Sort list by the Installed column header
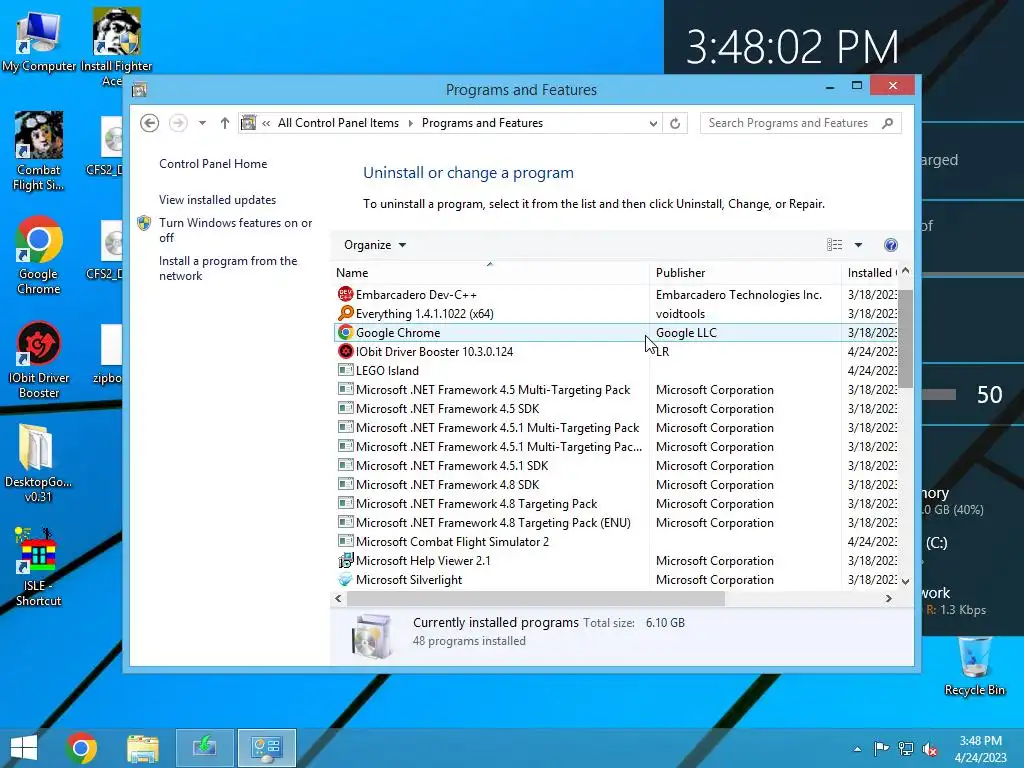This screenshot has height=768, width=1024. click(870, 272)
